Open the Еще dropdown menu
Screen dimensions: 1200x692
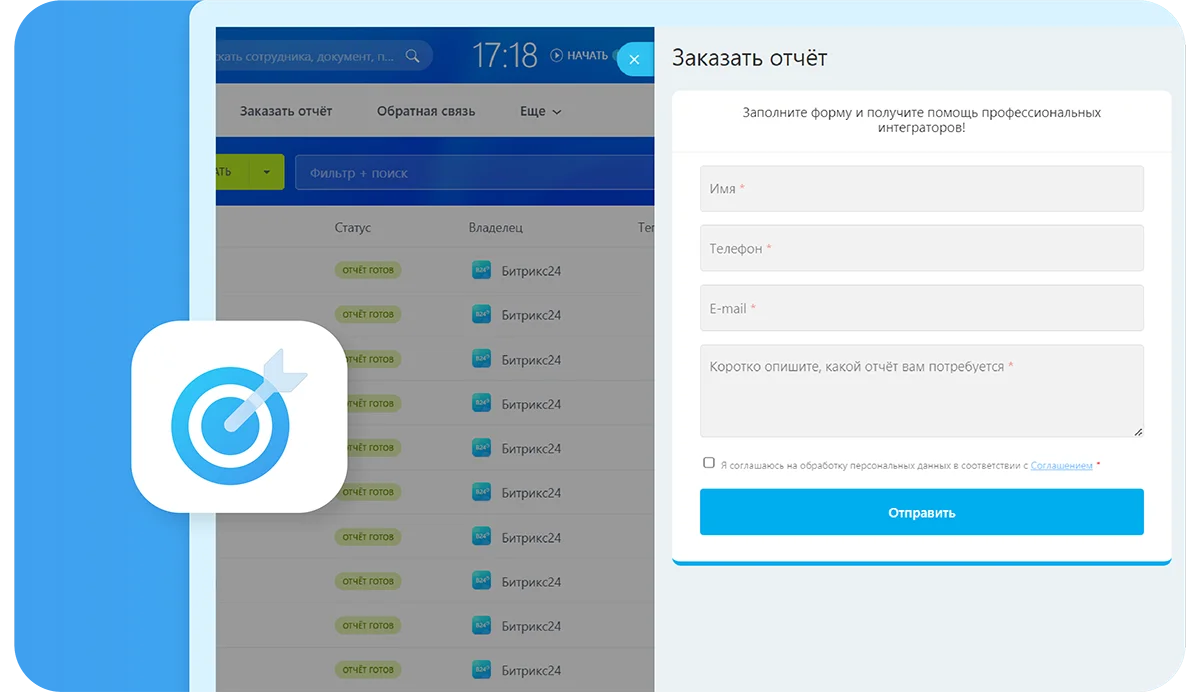(x=539, y=111)
